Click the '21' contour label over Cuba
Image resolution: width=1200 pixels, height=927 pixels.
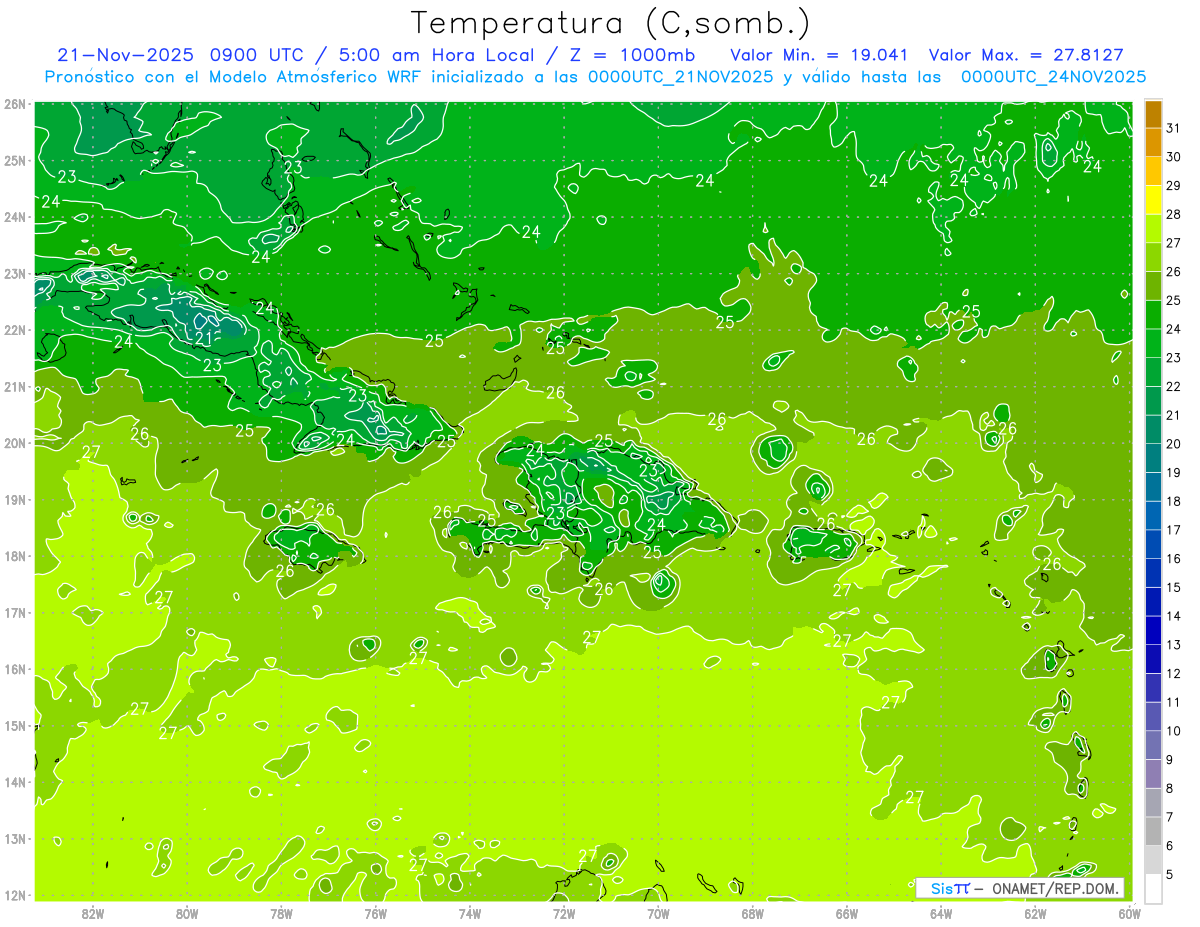click(203, 339)
